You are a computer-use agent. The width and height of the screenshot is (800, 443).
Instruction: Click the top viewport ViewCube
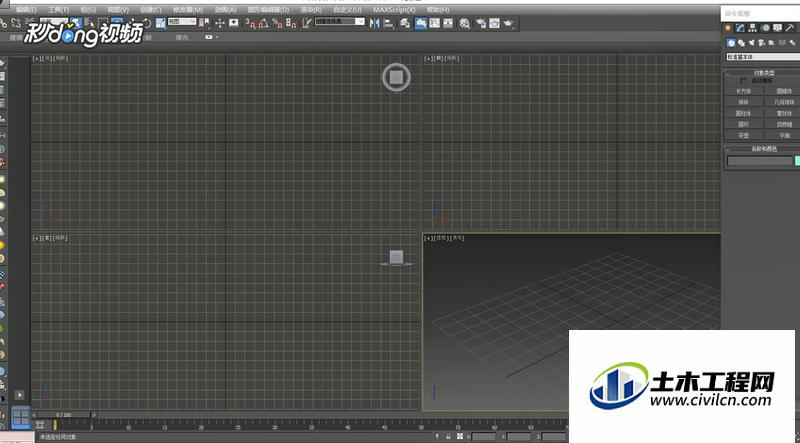pyautogui.click(x=396, y=78)
